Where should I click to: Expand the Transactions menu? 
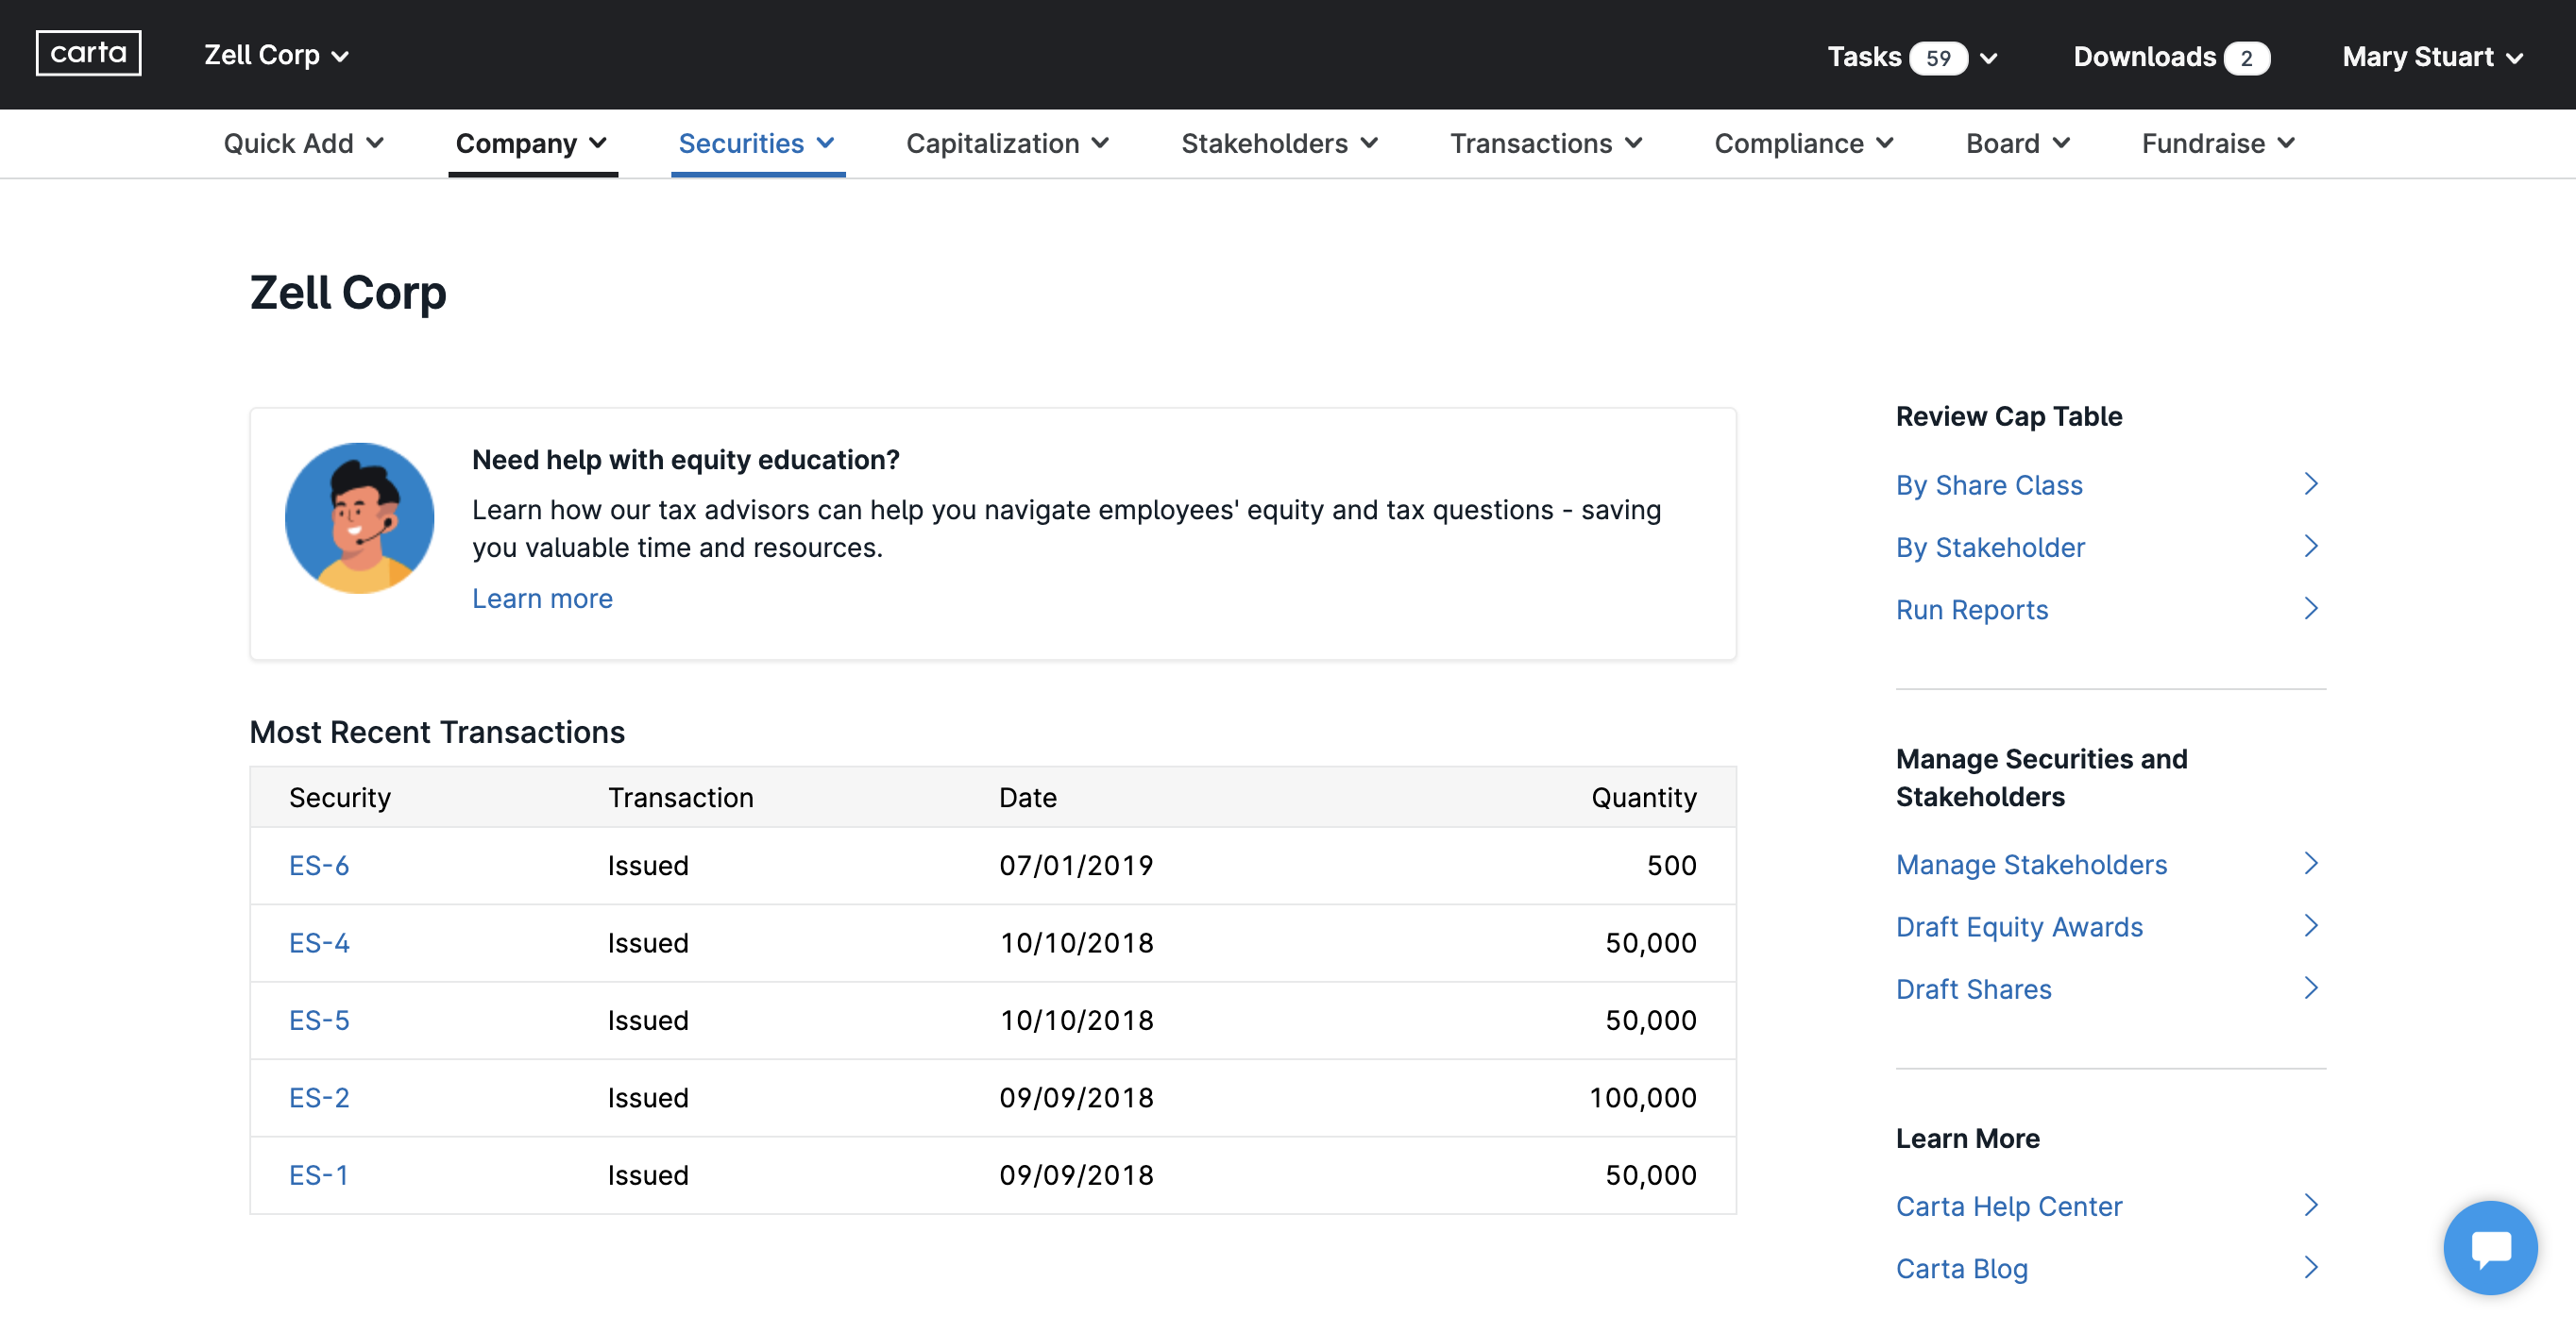coord(1546,143)
